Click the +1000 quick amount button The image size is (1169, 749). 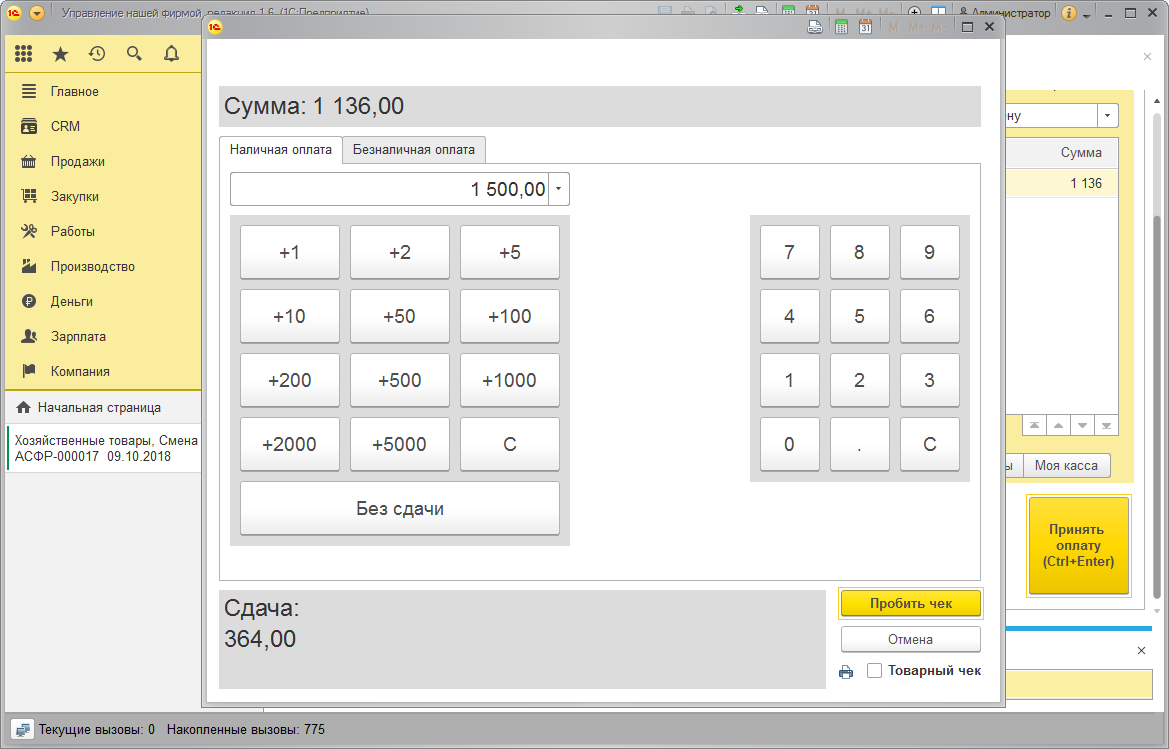click(x=510, y=380)
